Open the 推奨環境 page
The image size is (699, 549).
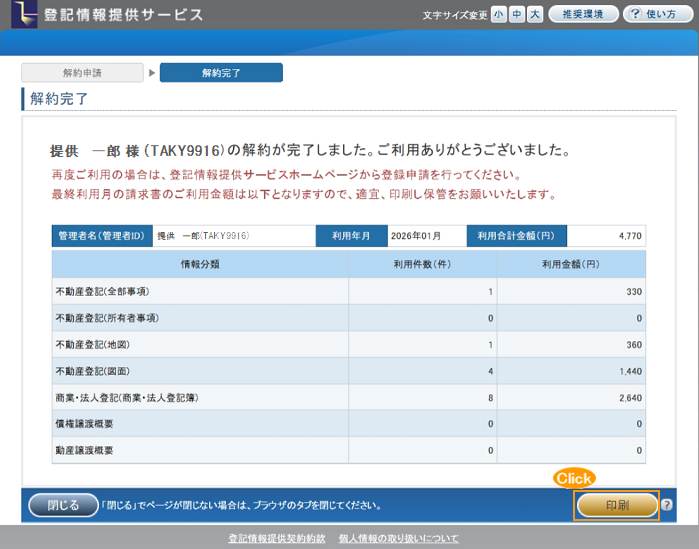pyautogui.click(x=583, y=14)
